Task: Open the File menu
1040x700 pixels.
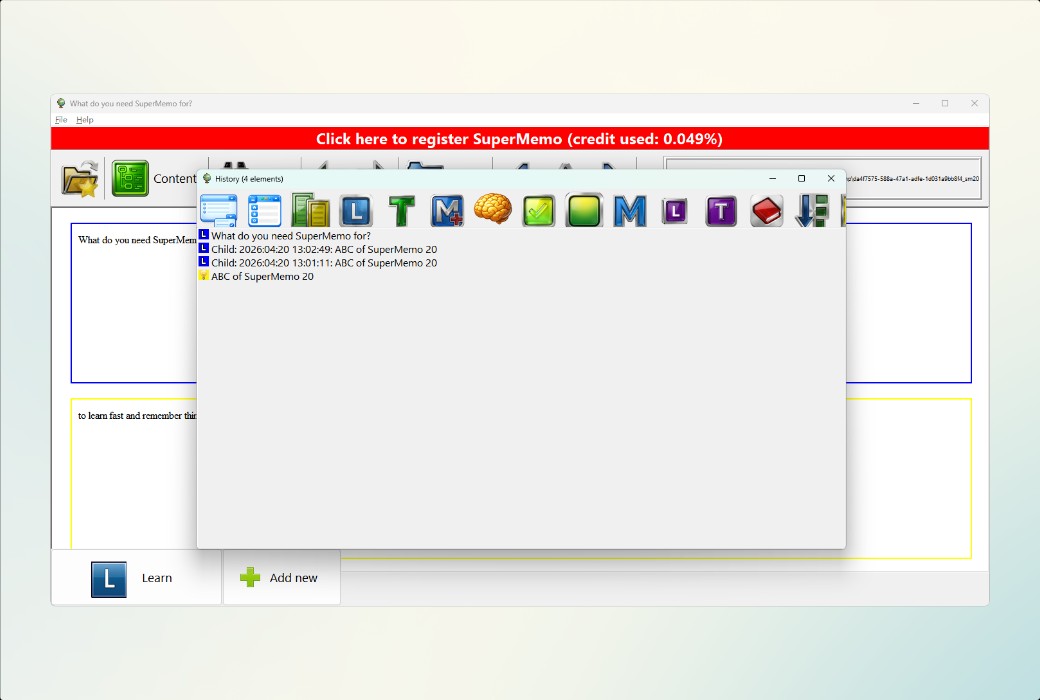Action: point(61,119)
